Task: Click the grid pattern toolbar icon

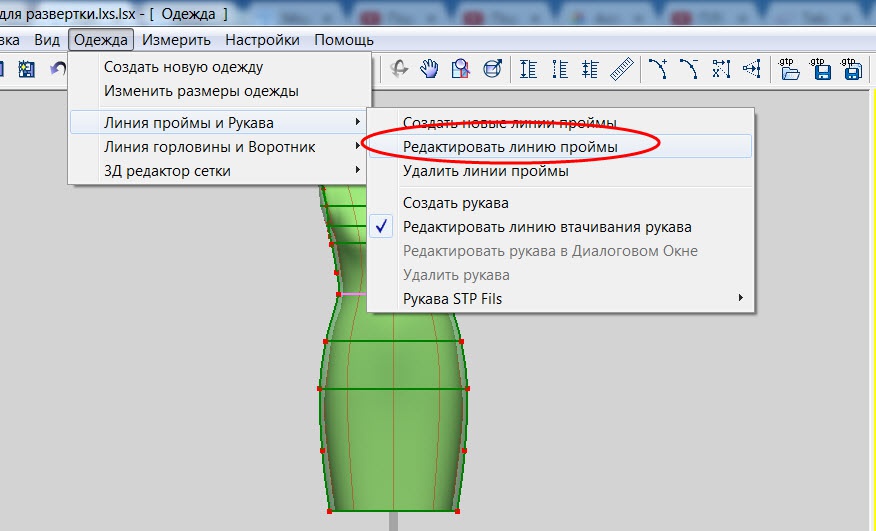Action: coord(26,69)
